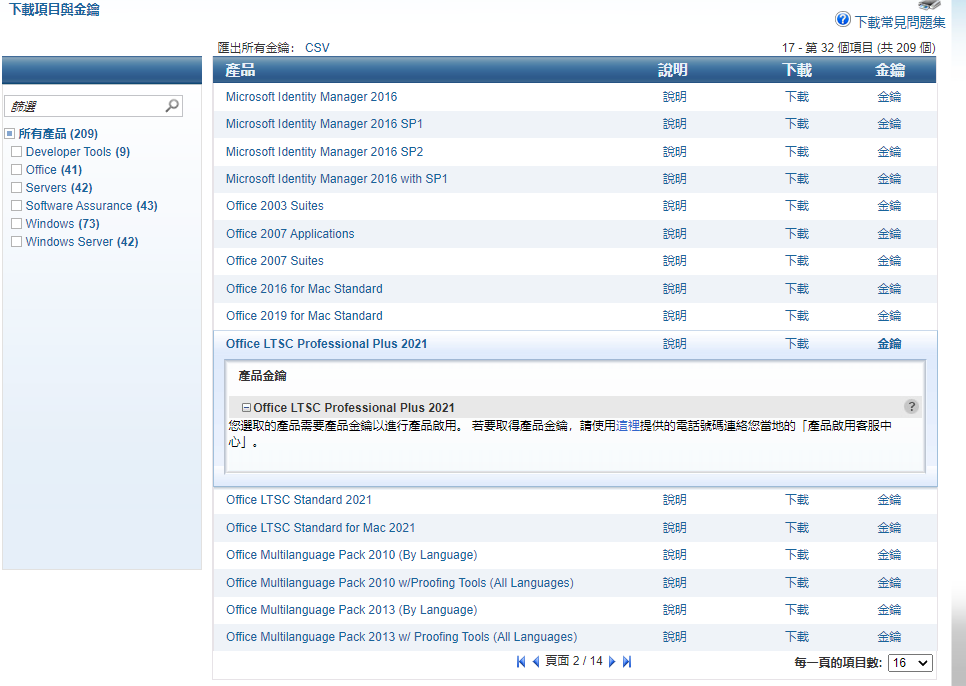This screenshot has width=966, height=686.
Task: Click the 說明 column header
Action: coord(673,70)
